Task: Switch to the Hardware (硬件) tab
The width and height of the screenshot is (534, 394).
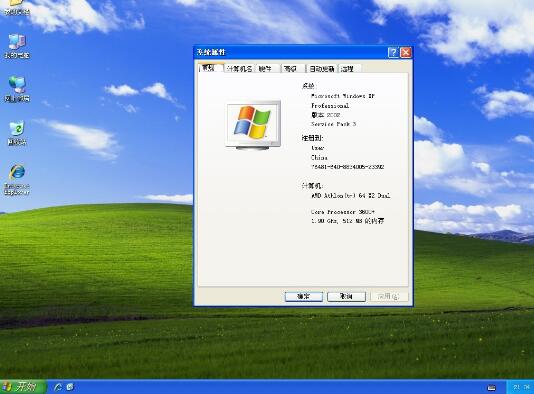Action: point(267,69)
